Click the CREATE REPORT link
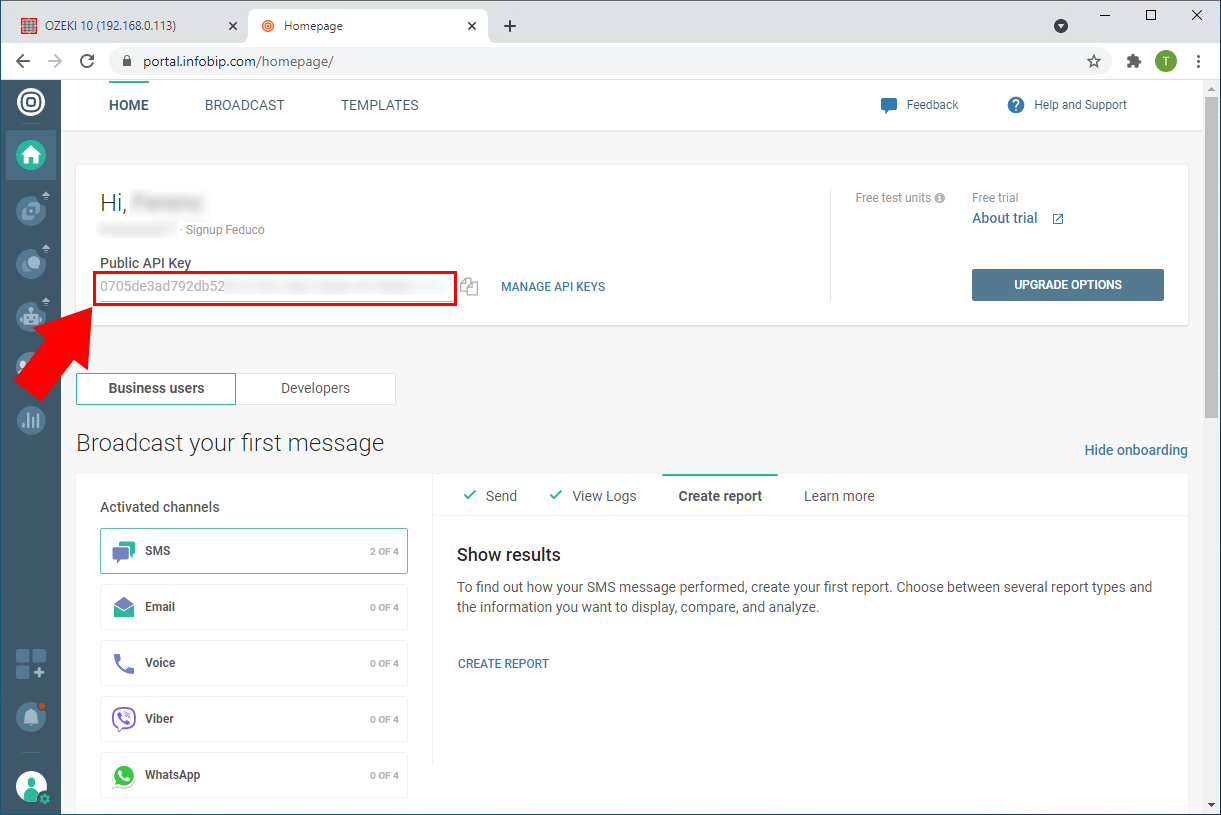Screen dimensions: 1221x815 pyautogui.click(x=503, y=664)
